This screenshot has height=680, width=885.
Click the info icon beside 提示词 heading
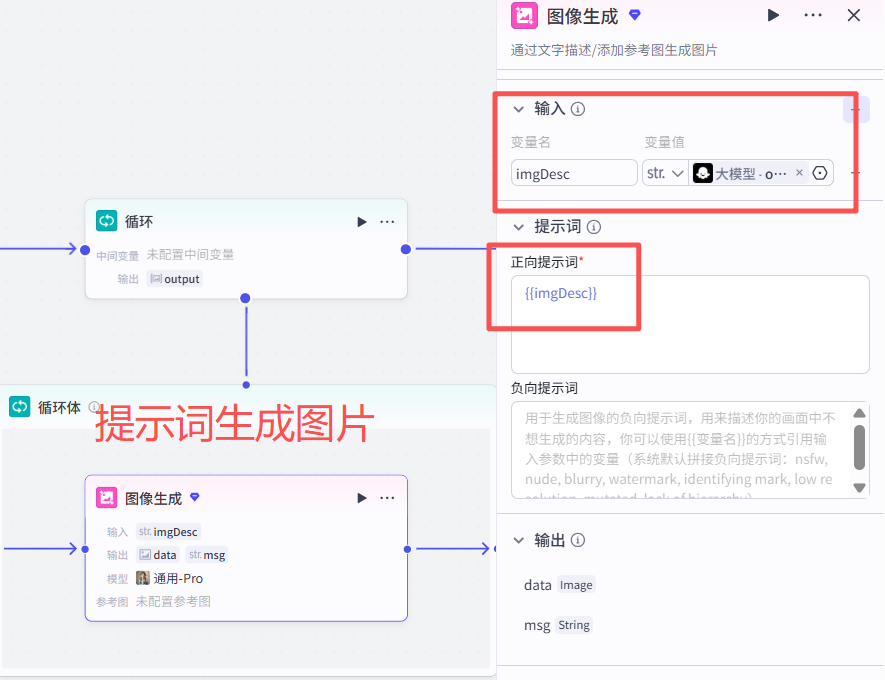click(x=595, y=227)
